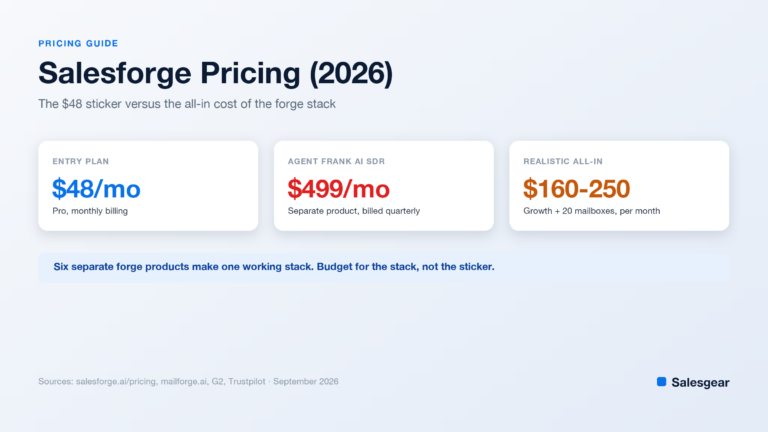Click the $48 sticker subtitle line
The image size is (768, 432).
click(187, 104)
